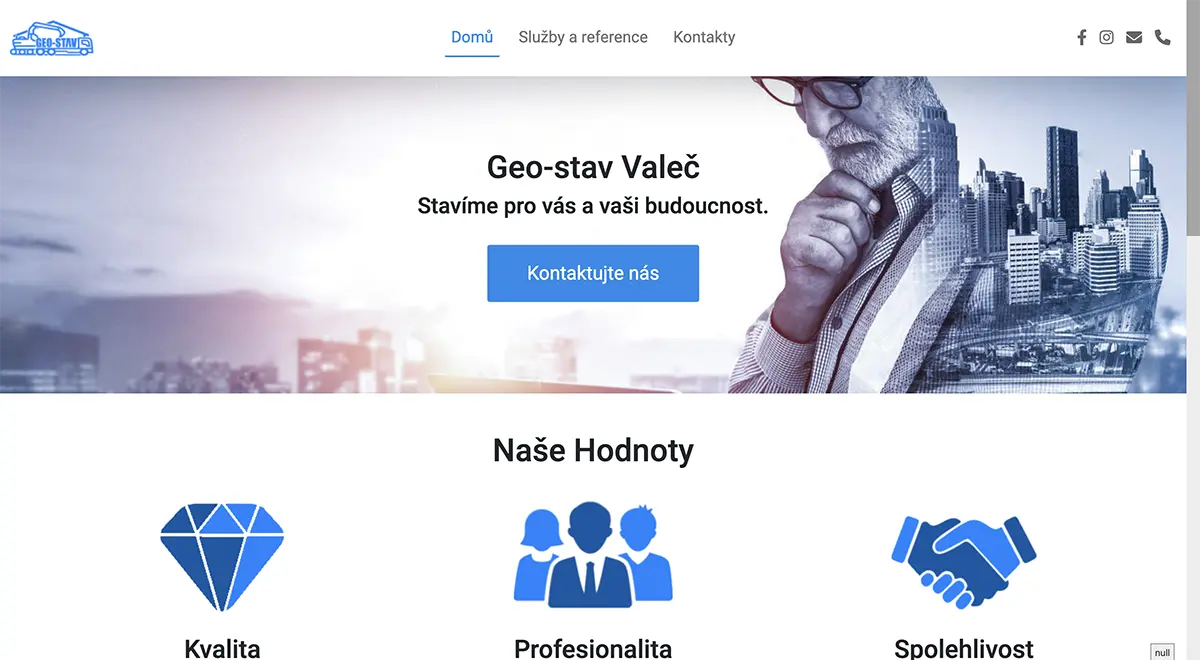1200x660 pixels.
Task: Open the Služby a reference page
Action: (583, 37)
